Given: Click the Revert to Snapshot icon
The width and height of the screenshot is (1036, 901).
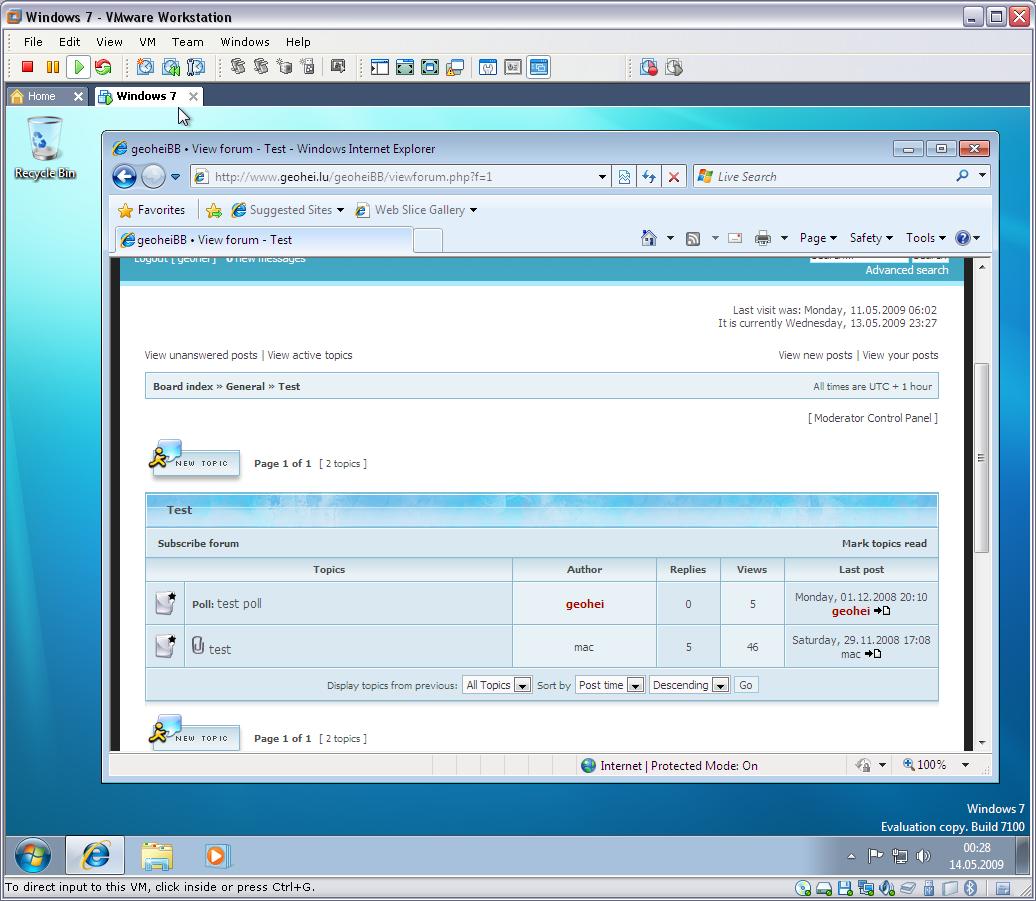Looking at the screenshot, I should (170, 67).
